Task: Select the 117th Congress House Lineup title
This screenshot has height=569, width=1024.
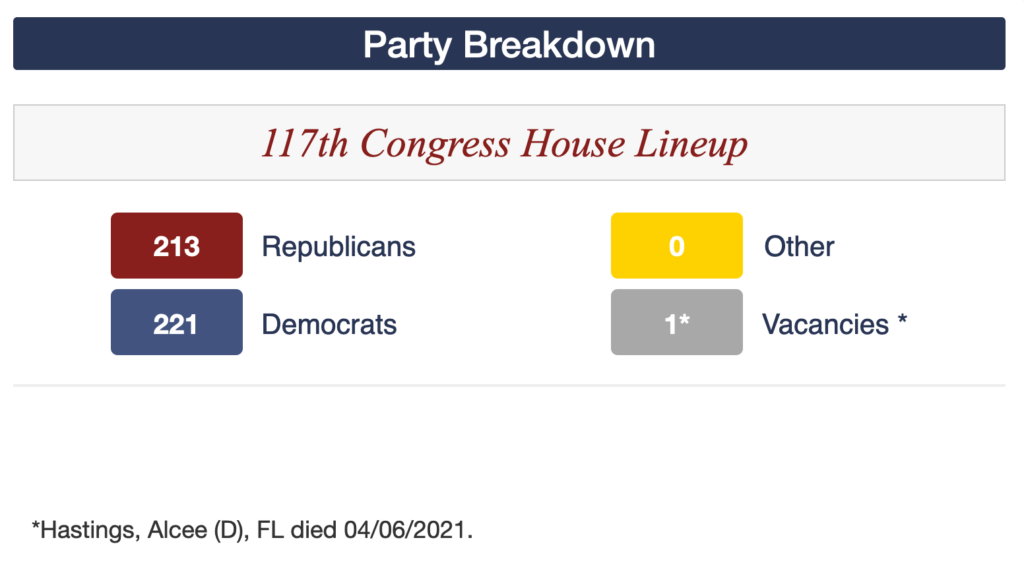Action: (504, 144)
